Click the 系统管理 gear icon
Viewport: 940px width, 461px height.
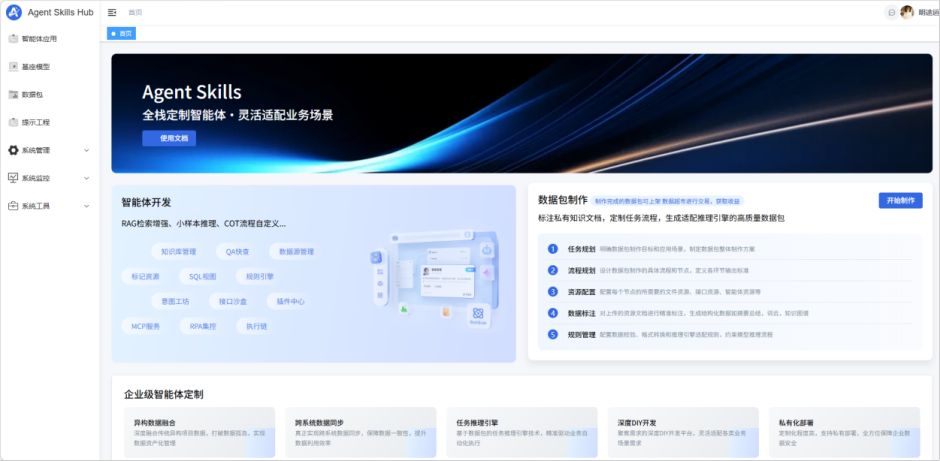[x=13, y=150]
